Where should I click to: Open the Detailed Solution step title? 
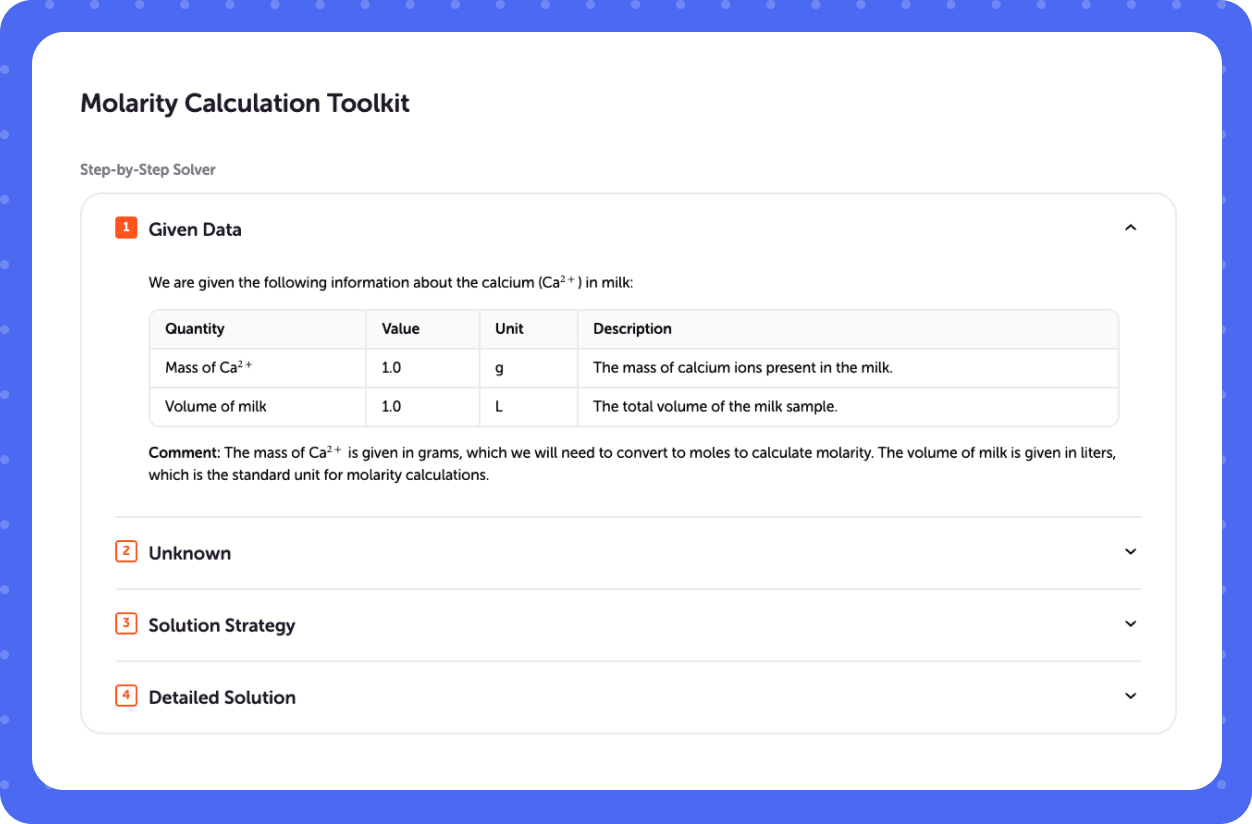tap(222, 697)
